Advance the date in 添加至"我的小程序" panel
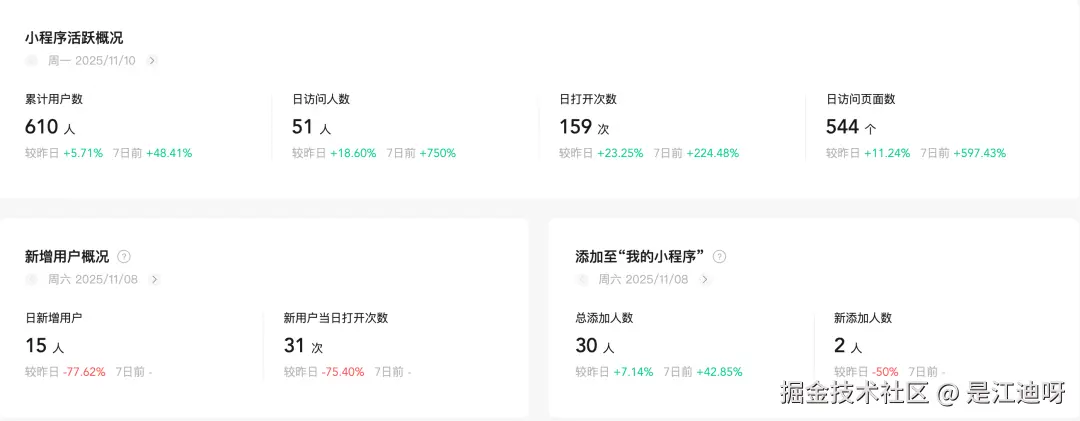This screenshot has height=421, width=1080. (x=704, y=280)
